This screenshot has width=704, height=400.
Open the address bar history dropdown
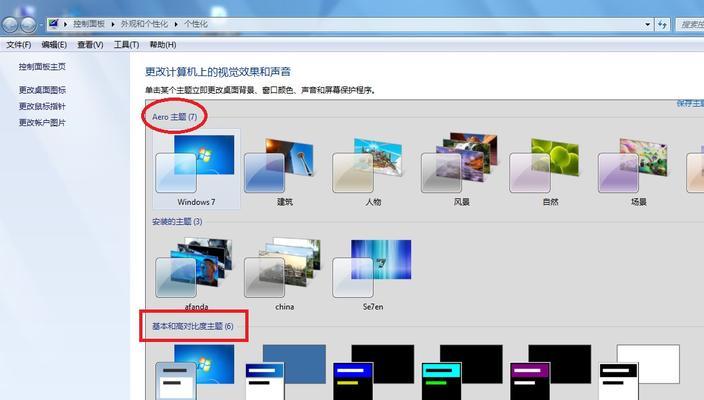tap(647, 25)
